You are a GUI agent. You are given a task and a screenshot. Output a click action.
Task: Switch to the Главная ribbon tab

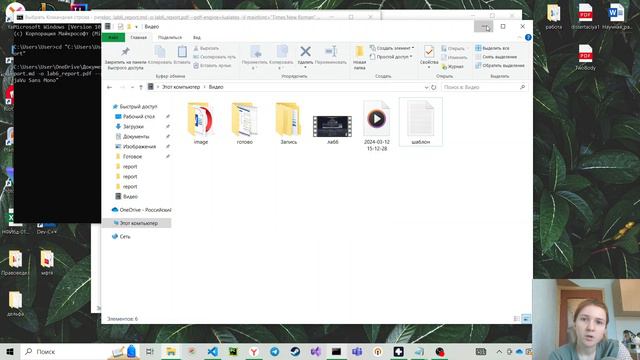[138, 38]
